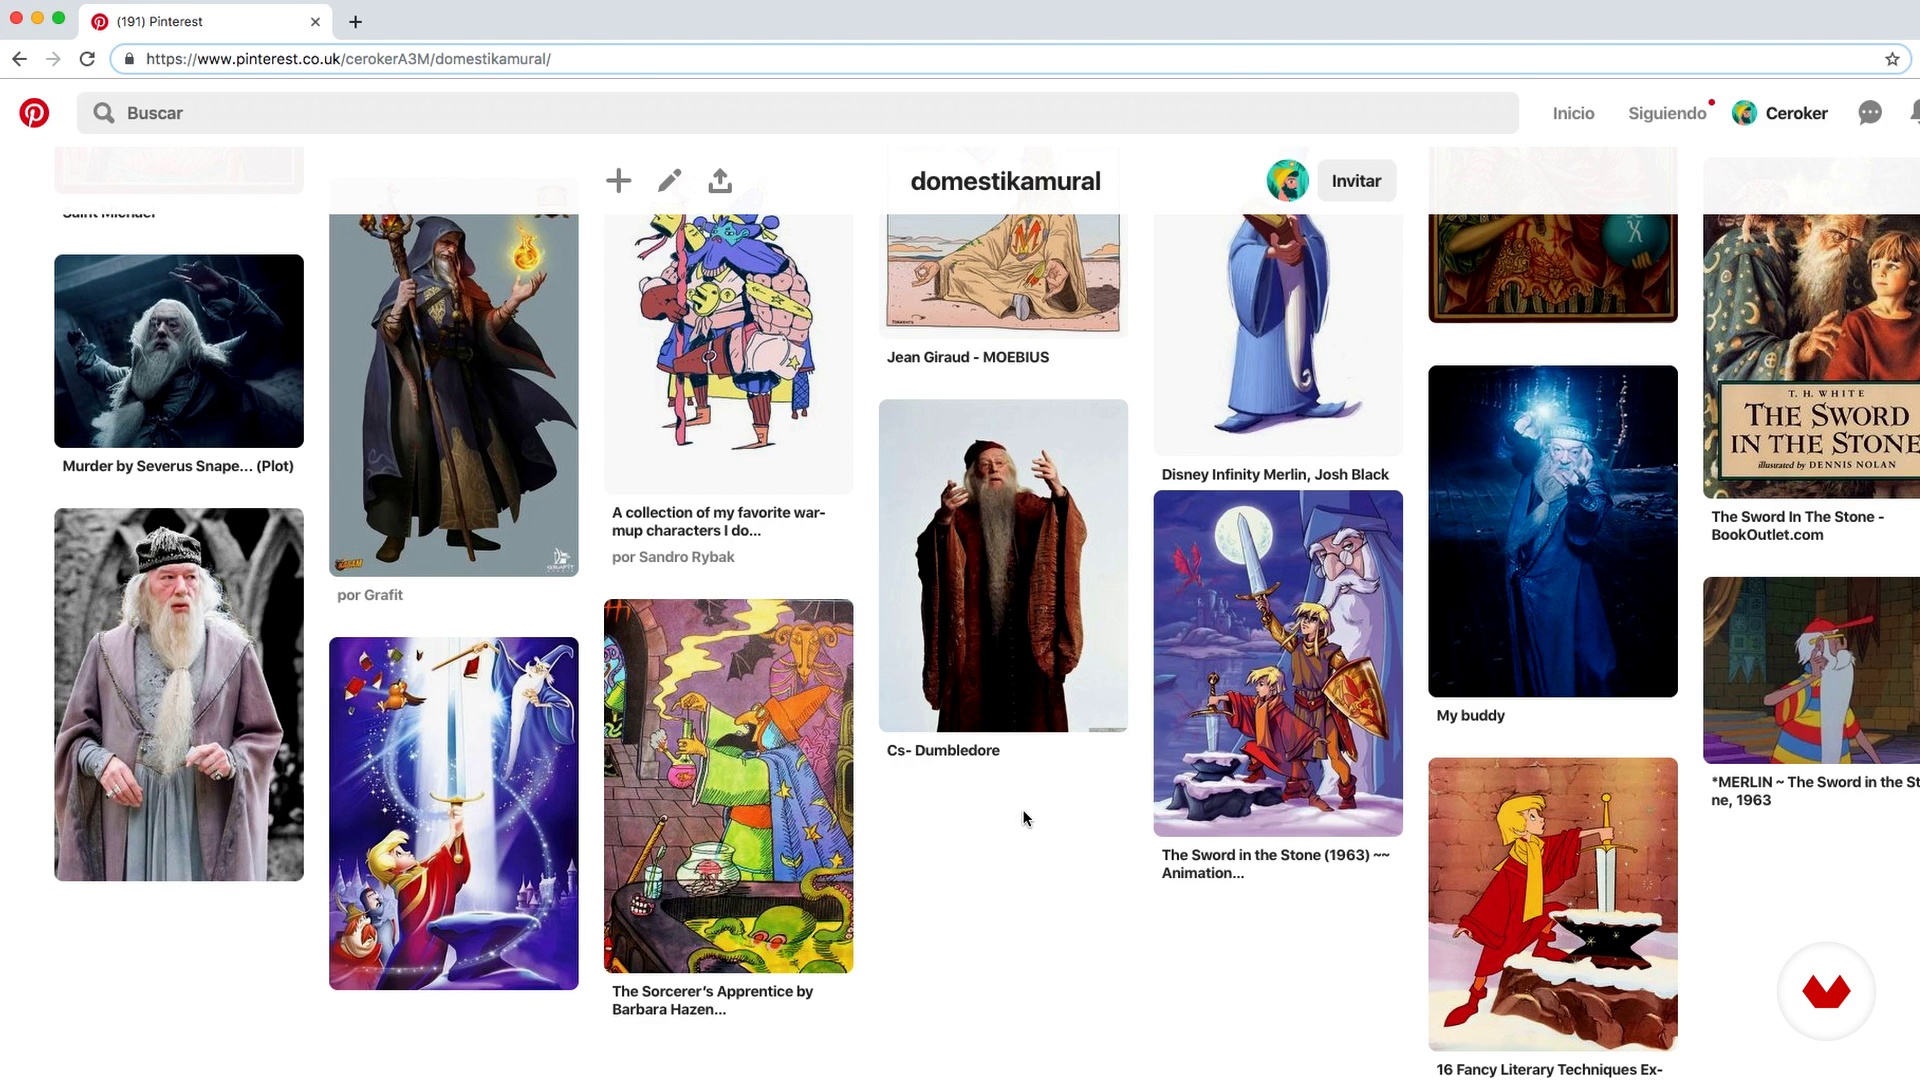Click board collaborator avatar next to Invitar
Viewport: 1920px width, 1080px height.
[x=1287, y=181]
